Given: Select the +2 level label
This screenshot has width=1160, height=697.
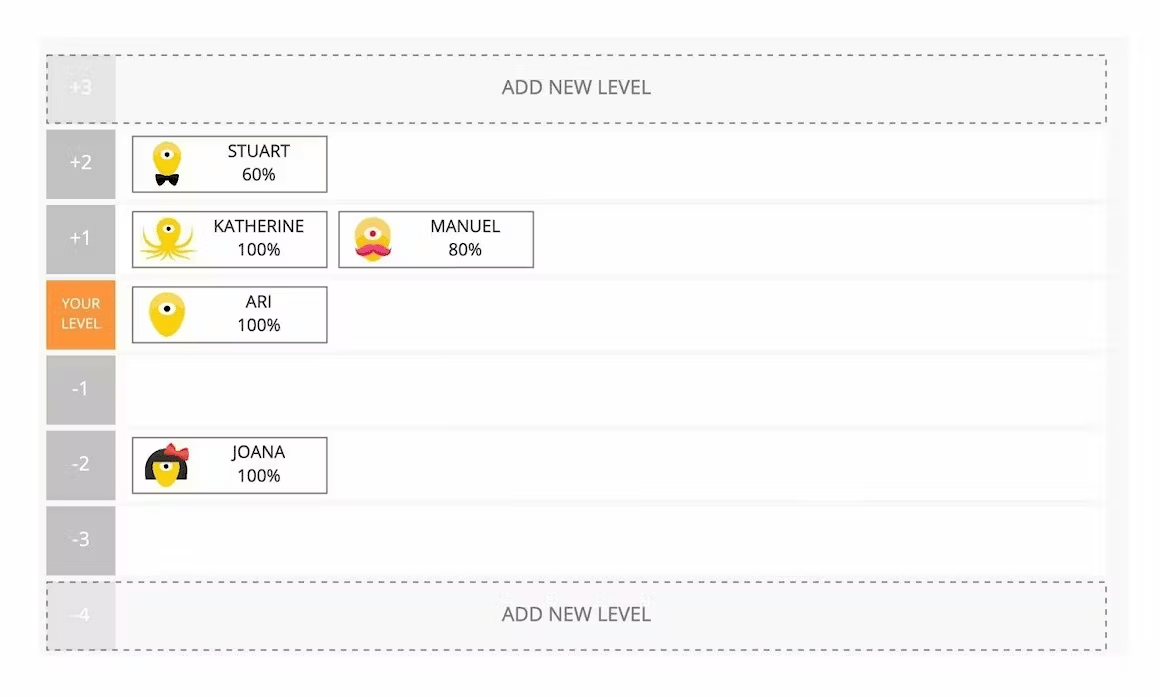Looking at the screenshot, I should [81, 163].
